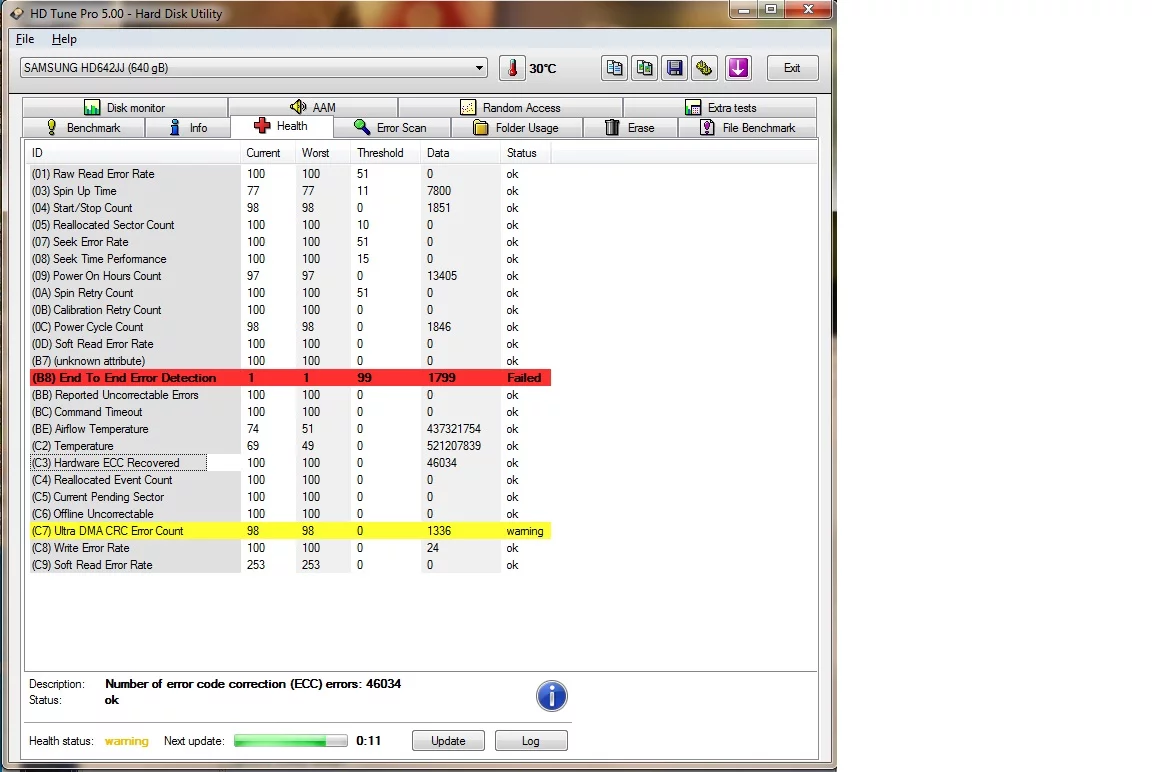Switch to the Folder Usage tab
The height and width of the screenshot is (772, 1152).
click(516, 128)
